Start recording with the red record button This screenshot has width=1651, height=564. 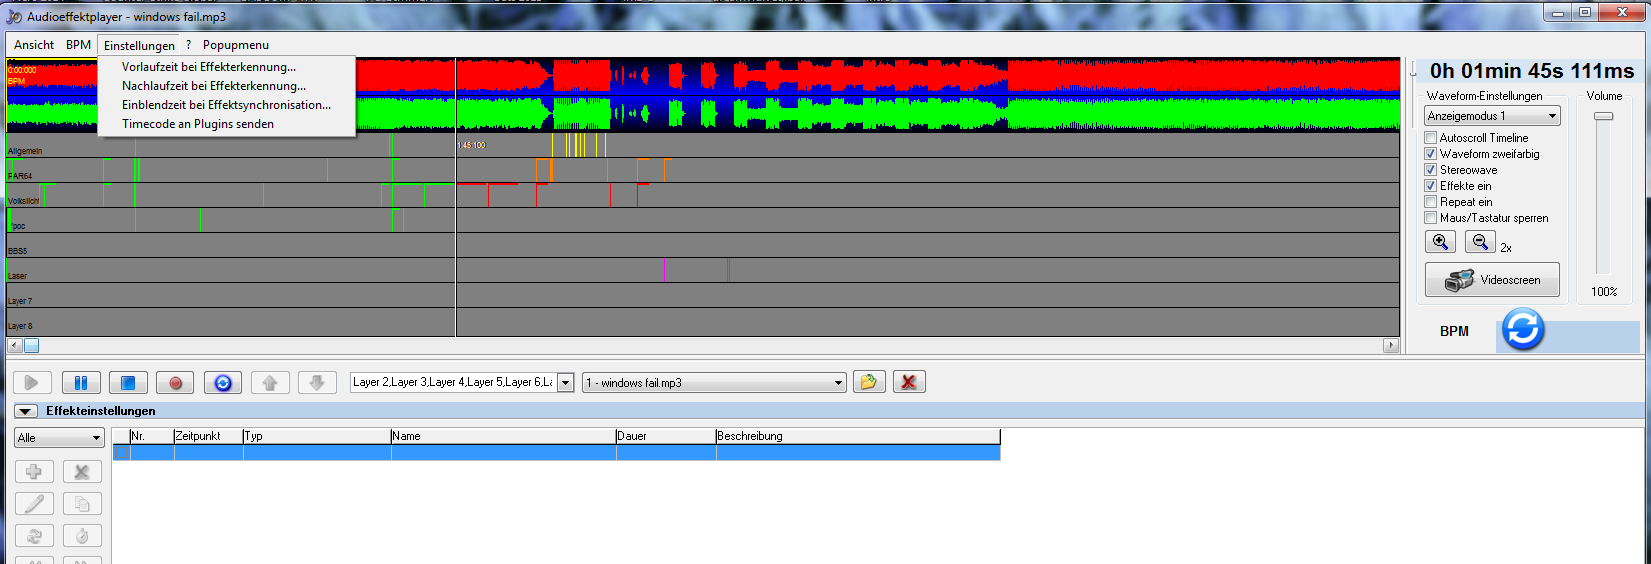click(x=176, y=382)
